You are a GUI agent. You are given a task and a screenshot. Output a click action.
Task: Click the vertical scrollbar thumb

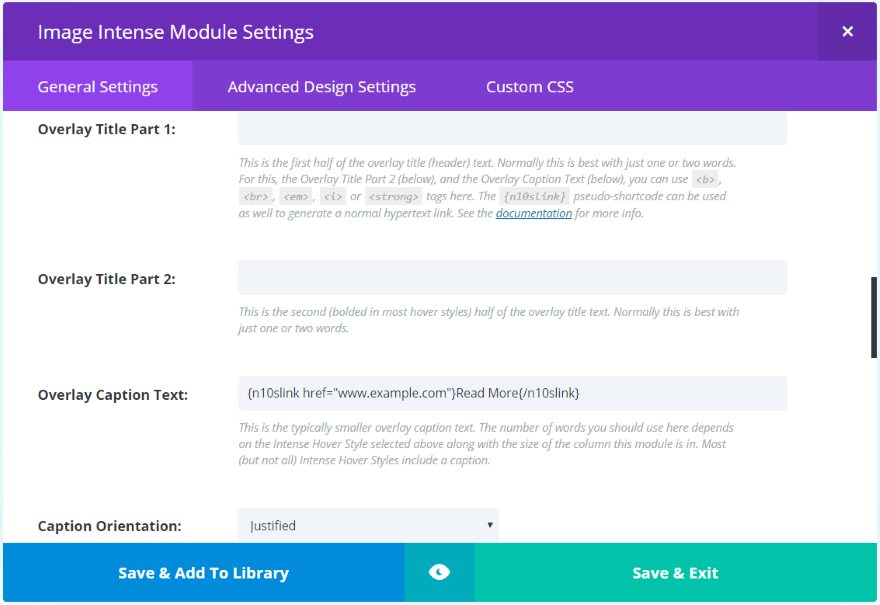(873, 317)
